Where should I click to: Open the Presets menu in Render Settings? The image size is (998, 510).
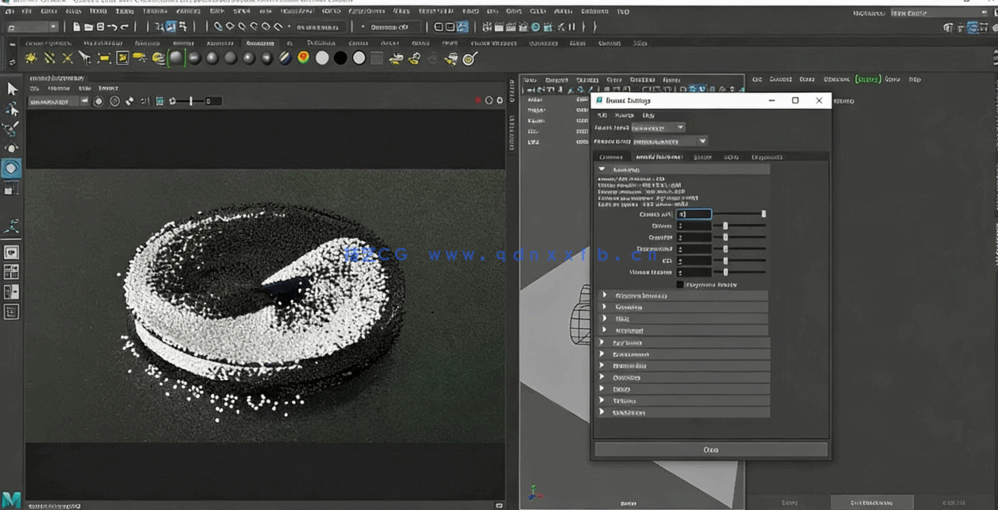[x=624, y=115]
